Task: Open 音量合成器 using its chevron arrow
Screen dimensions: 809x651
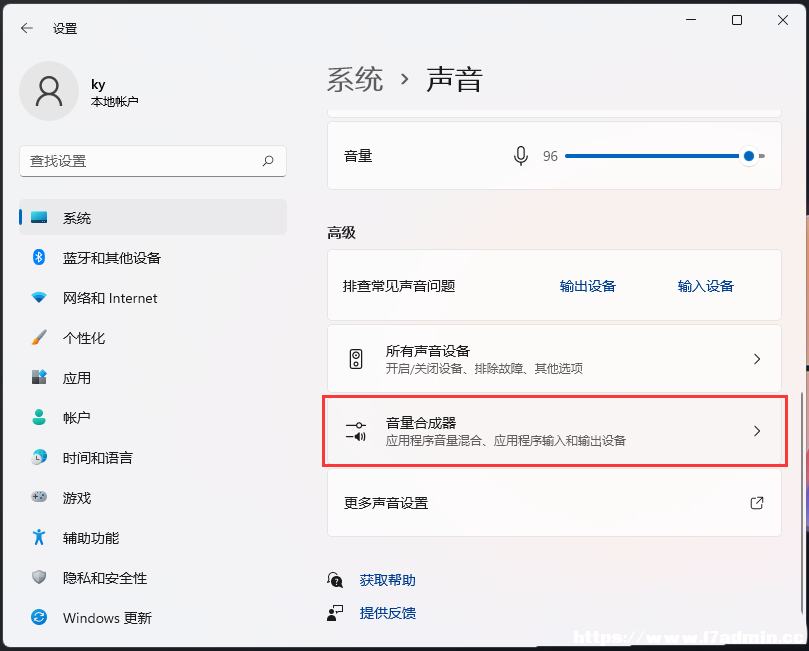Action: [757, 431]
